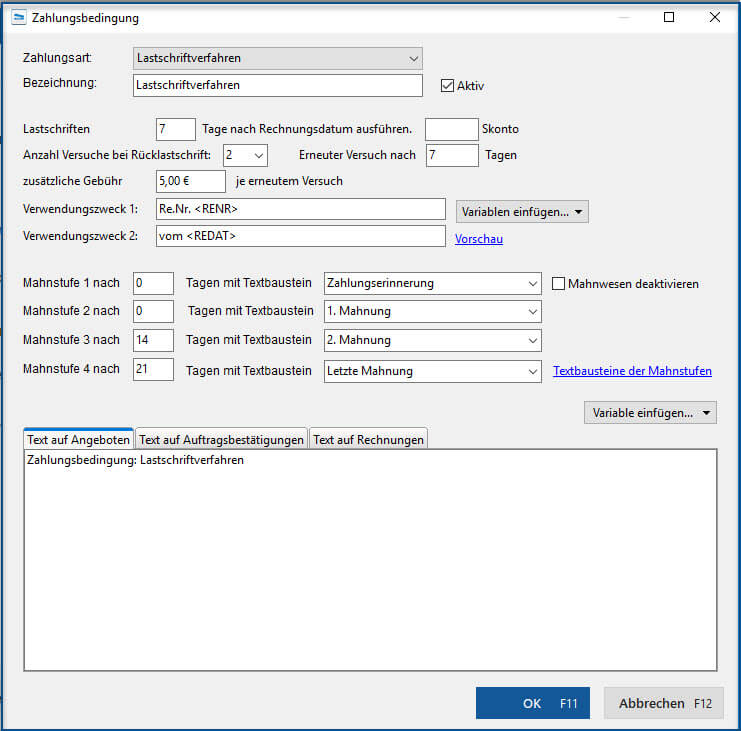
Task: Select the Text auf Angeboten tab
Action: 78,439
